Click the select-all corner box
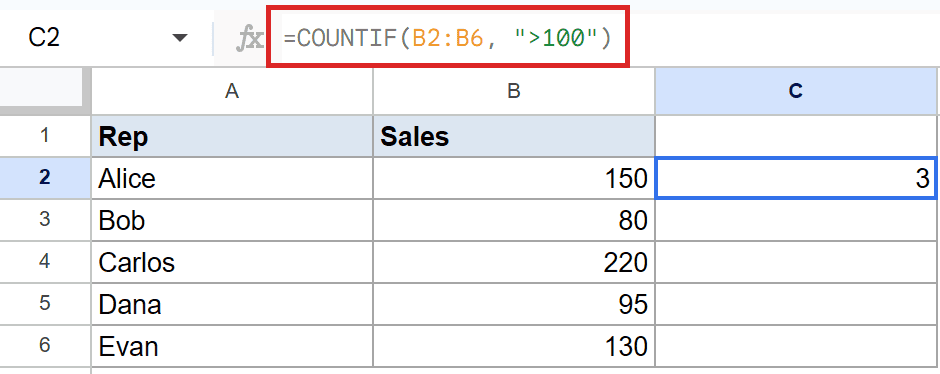The height and width of the screenshot is (374, 940). click(41, 87)
